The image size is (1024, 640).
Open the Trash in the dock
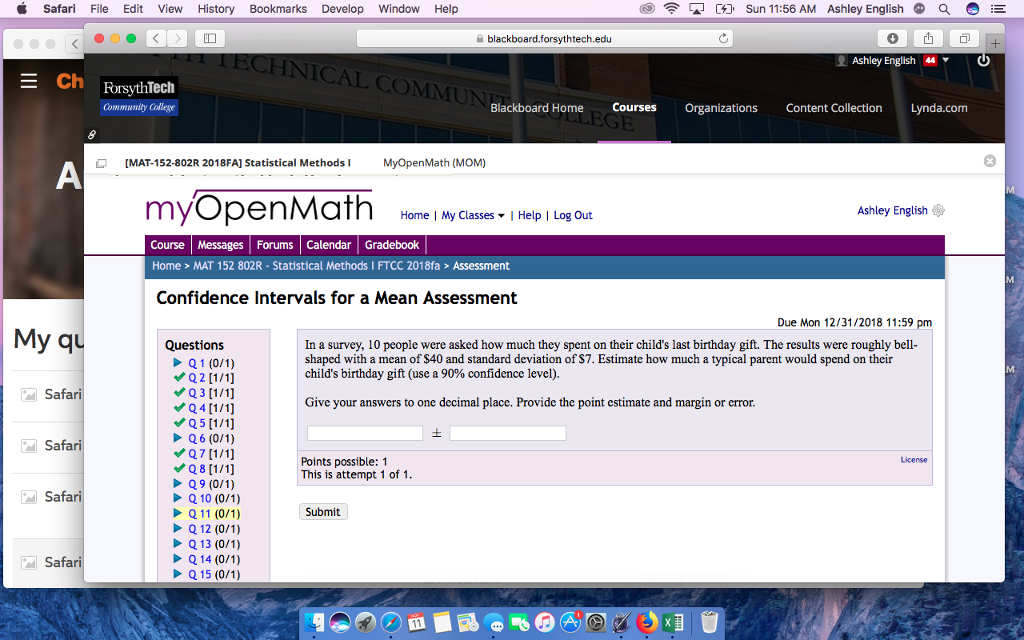pos(709,622)
